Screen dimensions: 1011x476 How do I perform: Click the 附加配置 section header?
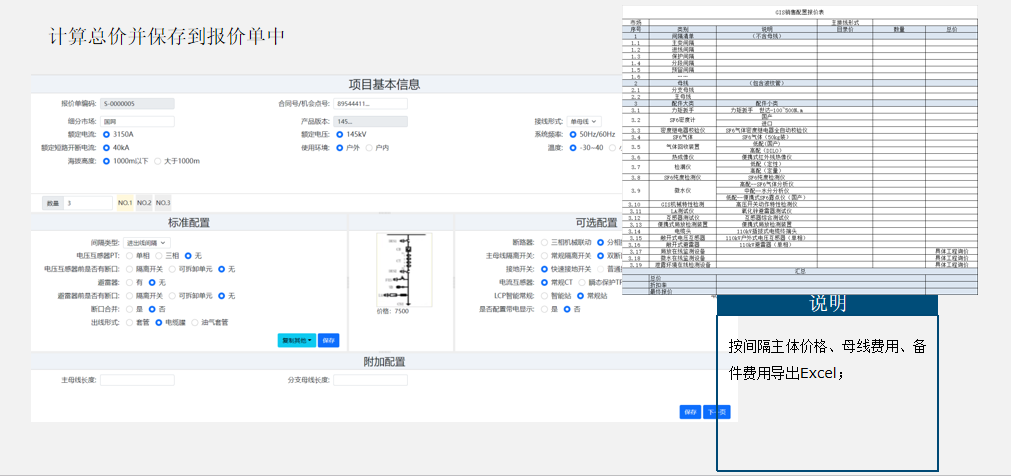tap(384, 361)
